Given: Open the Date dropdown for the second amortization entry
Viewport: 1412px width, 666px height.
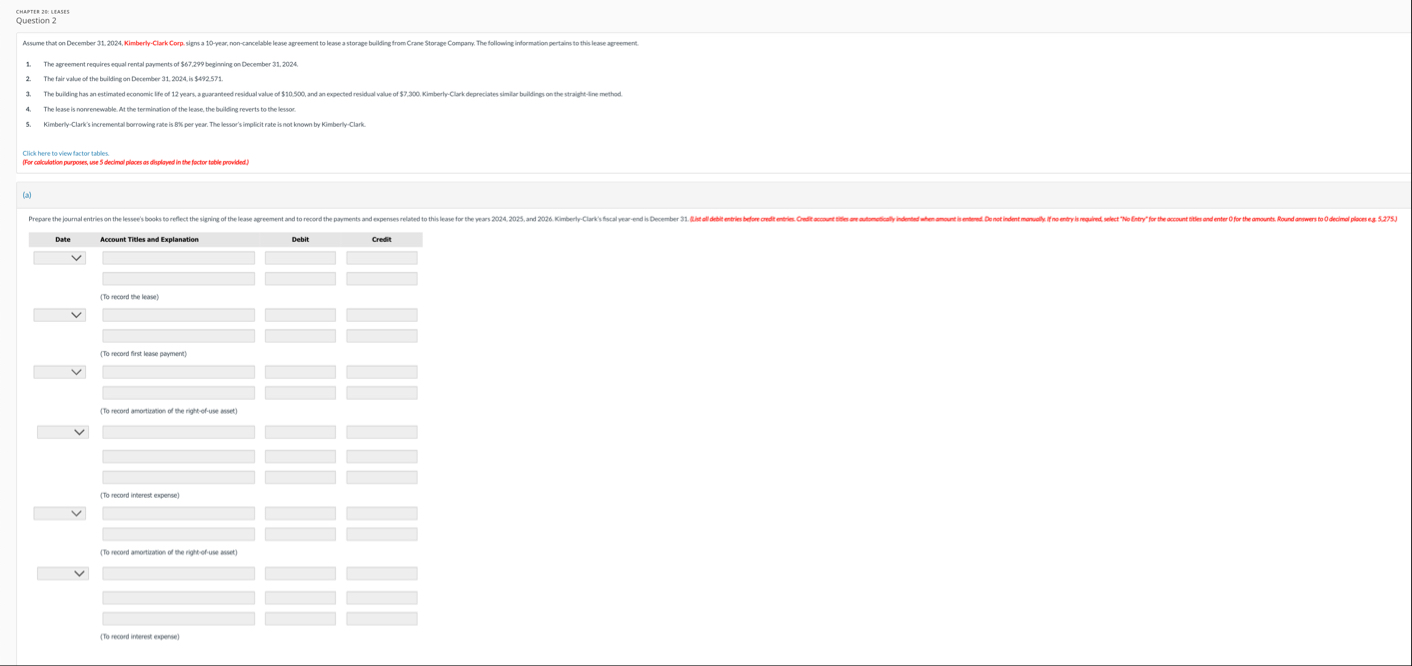Looking at the screenshot, I should [60, 513].
